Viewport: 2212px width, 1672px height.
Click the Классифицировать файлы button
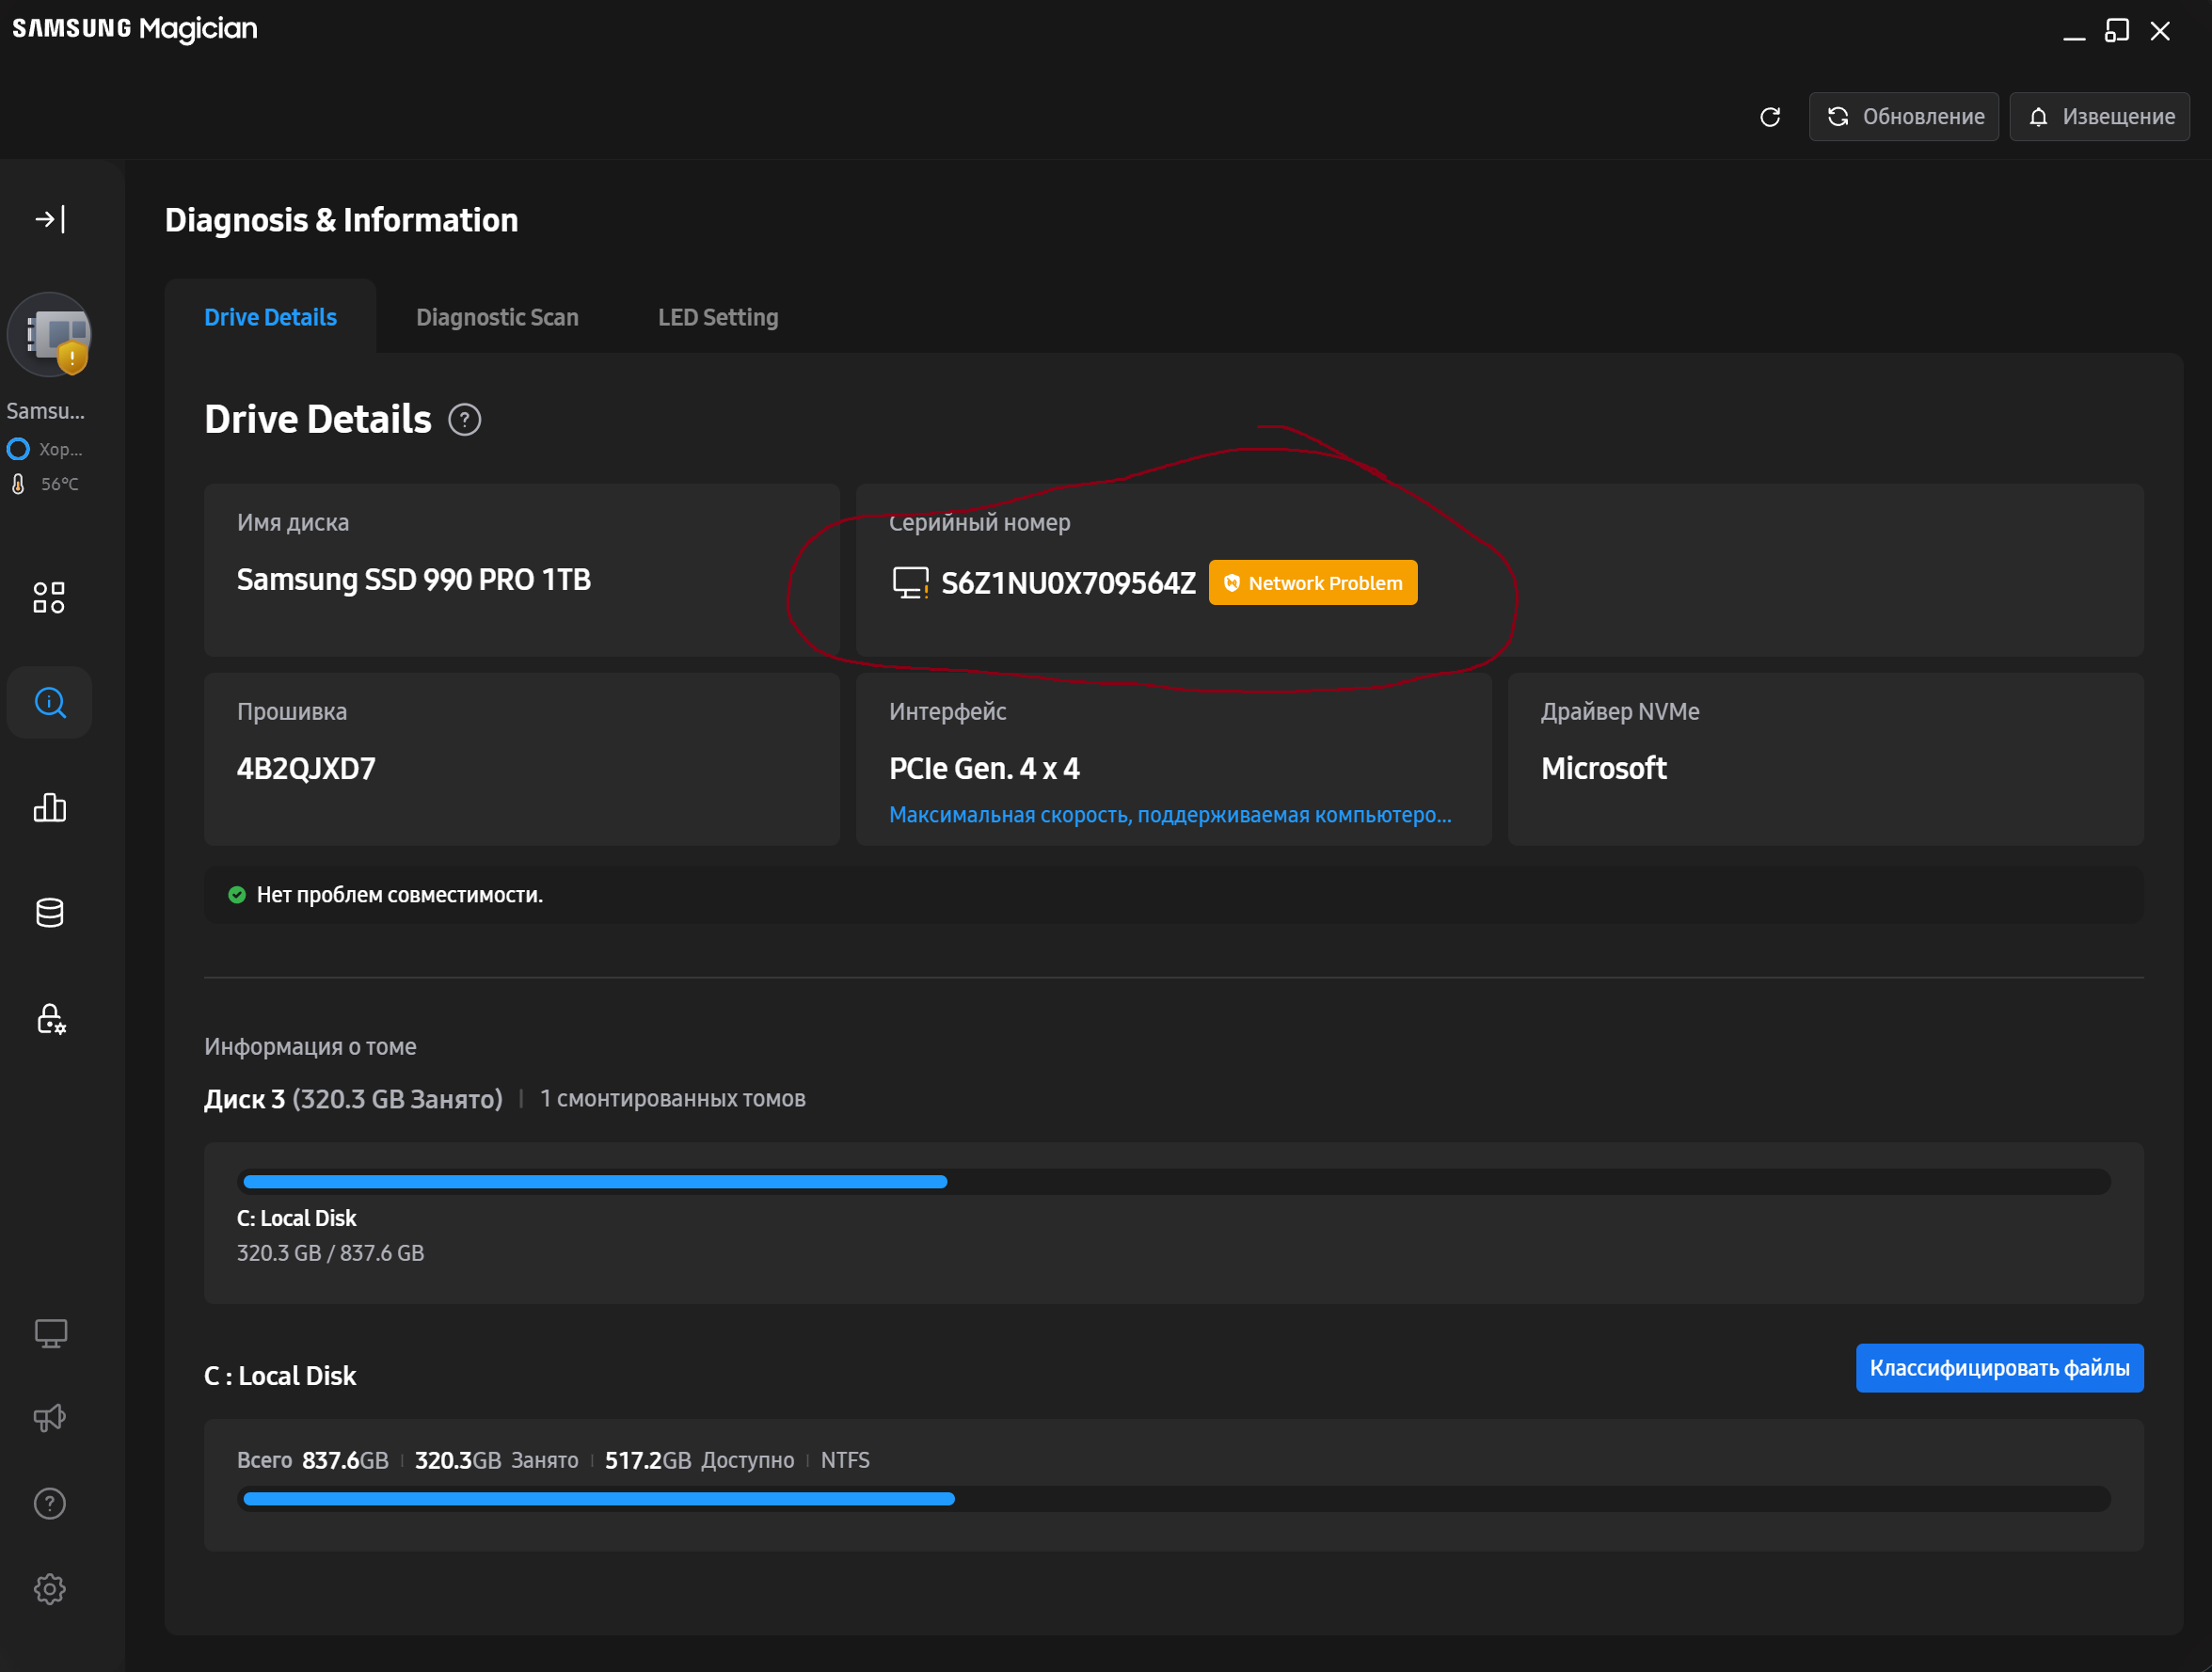[1999, 1368]
